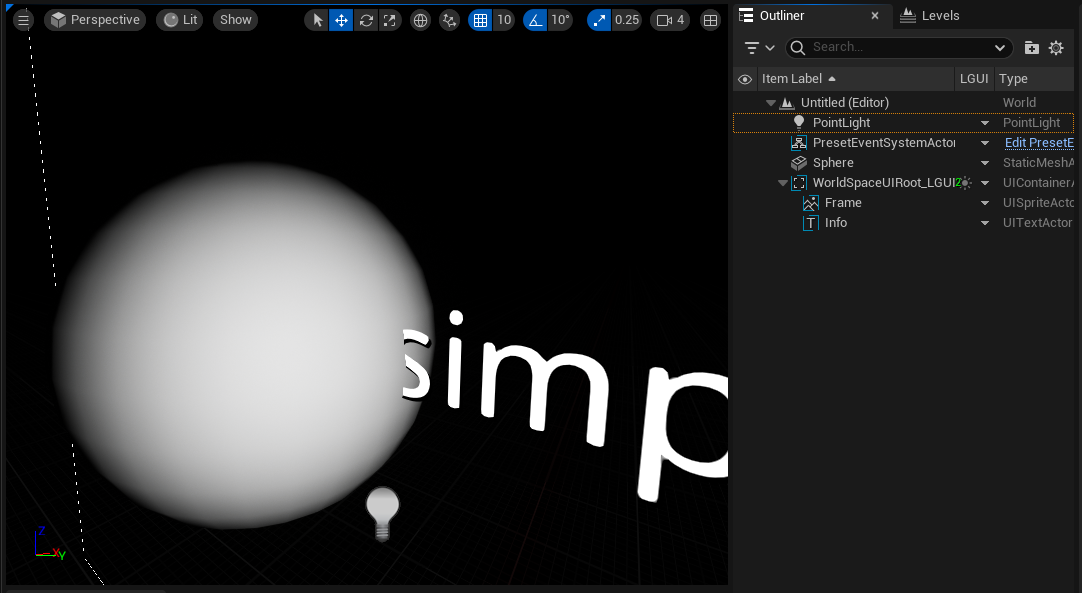Open Outliner settings gear

click(x=1056, y=47)
